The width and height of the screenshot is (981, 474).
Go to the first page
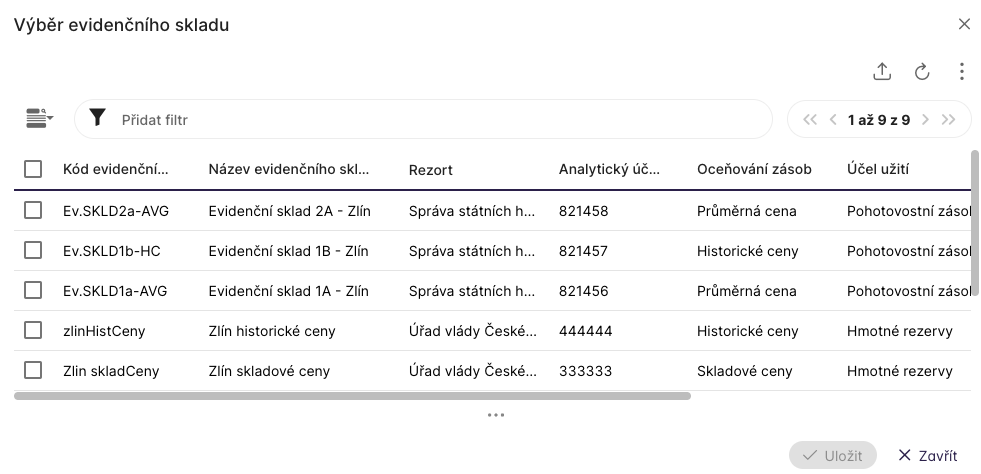pyautogui.click(x=810, y=120)
